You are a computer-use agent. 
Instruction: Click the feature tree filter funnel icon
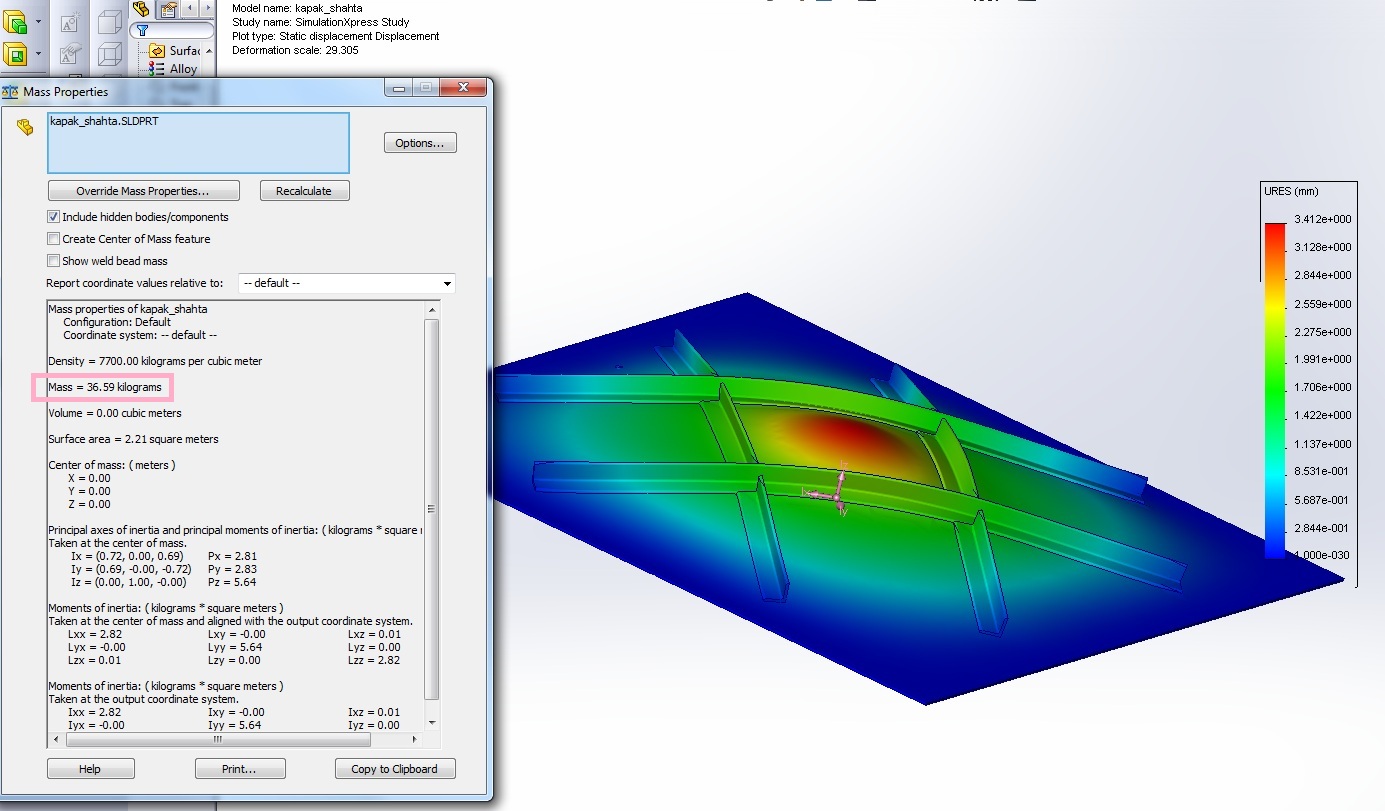(x=143, y=30)
